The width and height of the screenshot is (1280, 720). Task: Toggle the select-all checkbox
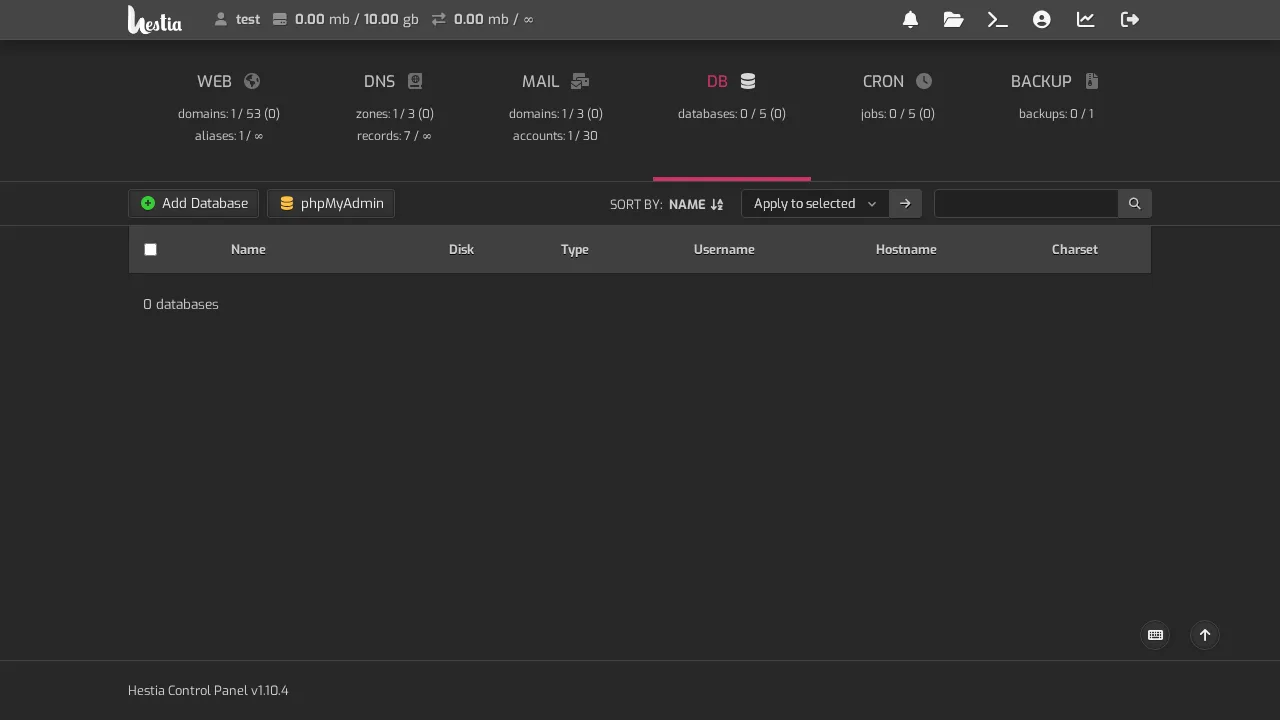tap(150, 249)
